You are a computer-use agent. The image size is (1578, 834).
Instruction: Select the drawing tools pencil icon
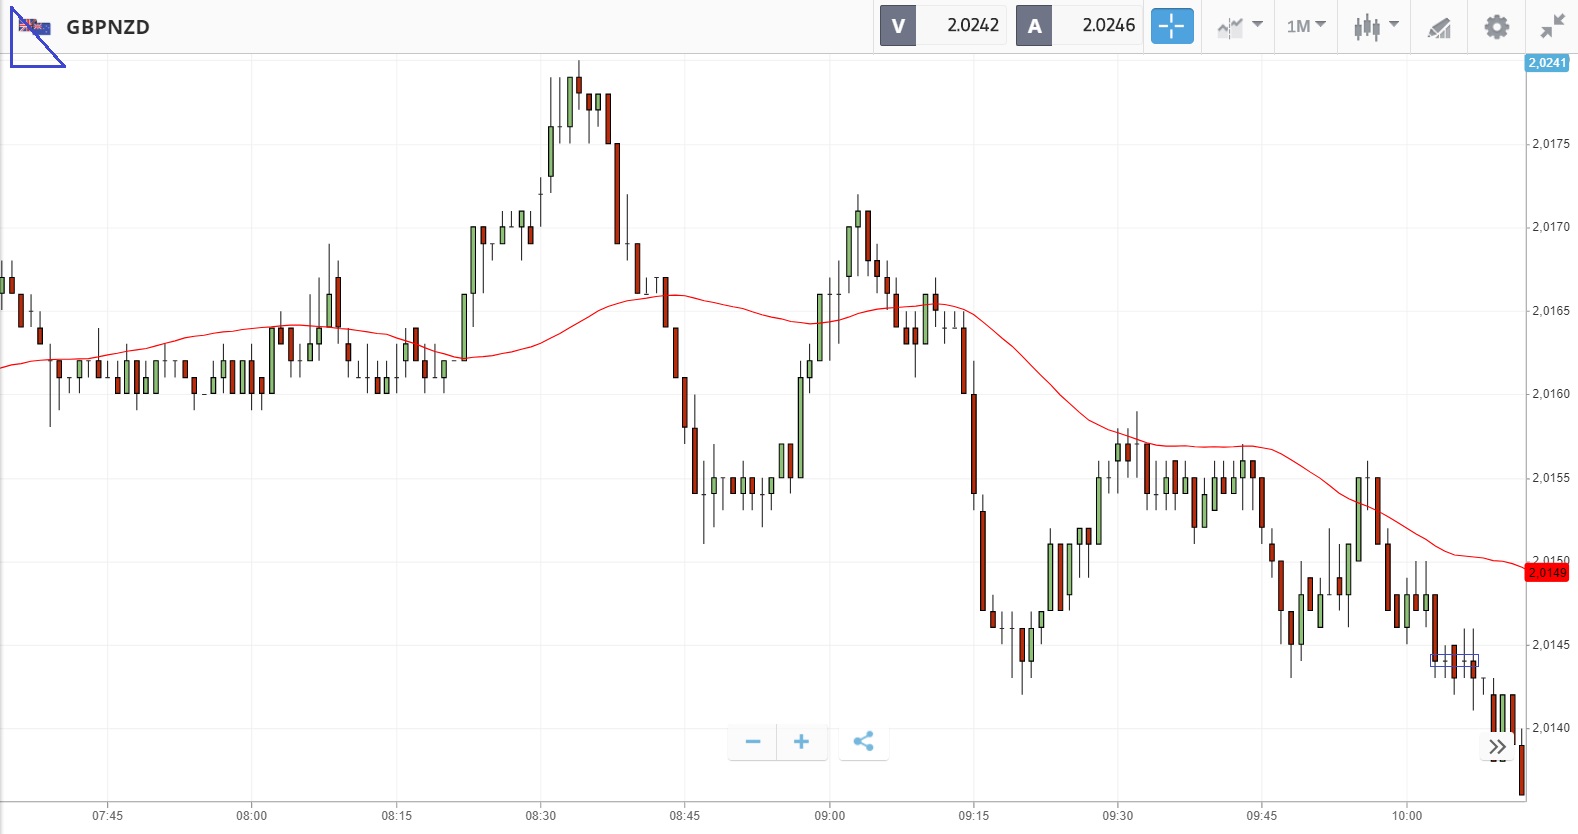(x=1439, y=28)
